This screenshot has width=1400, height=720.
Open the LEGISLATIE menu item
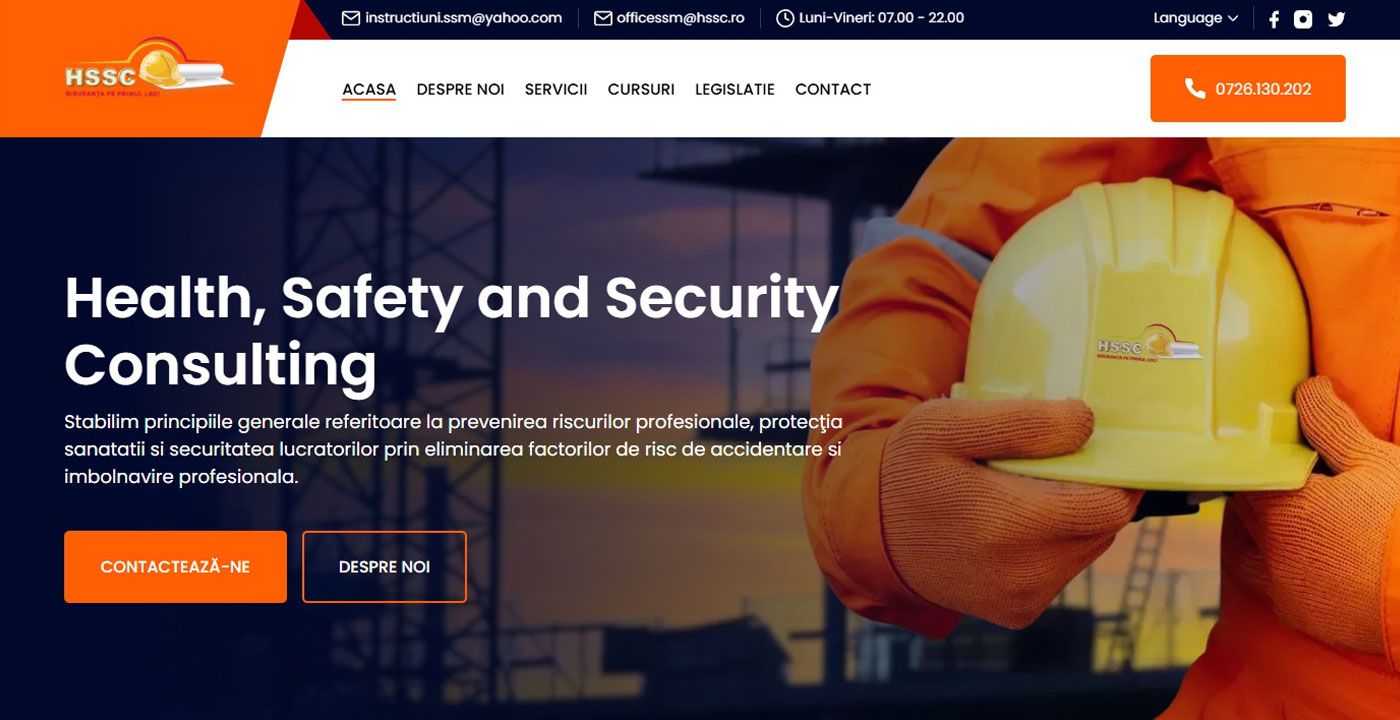coord(735,89)
